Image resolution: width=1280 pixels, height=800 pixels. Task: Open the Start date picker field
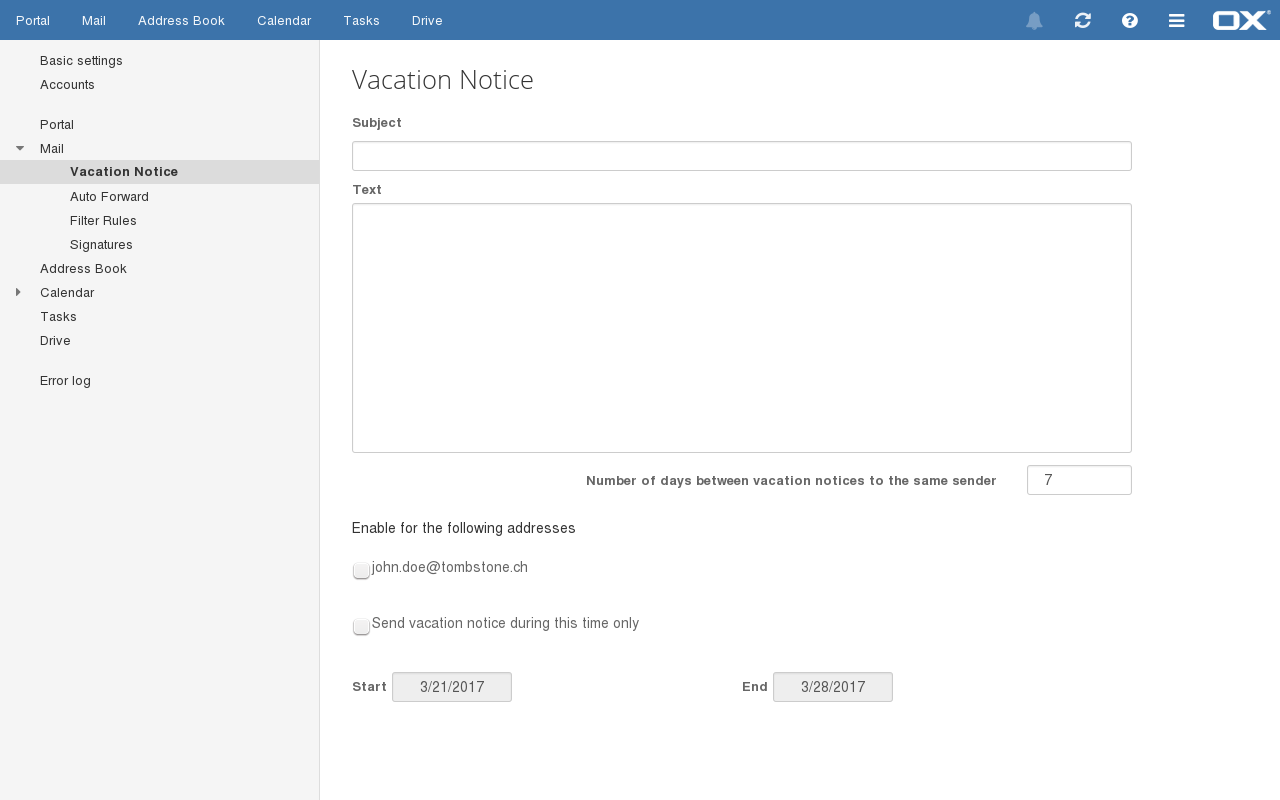(x=452, y=687)
